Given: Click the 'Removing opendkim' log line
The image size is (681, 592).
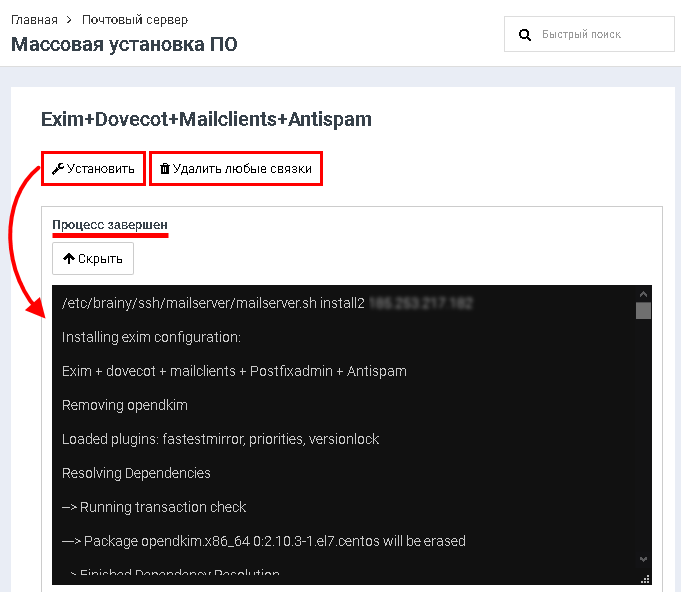Looking at the screenshot, I should click(x=125, y=405).
